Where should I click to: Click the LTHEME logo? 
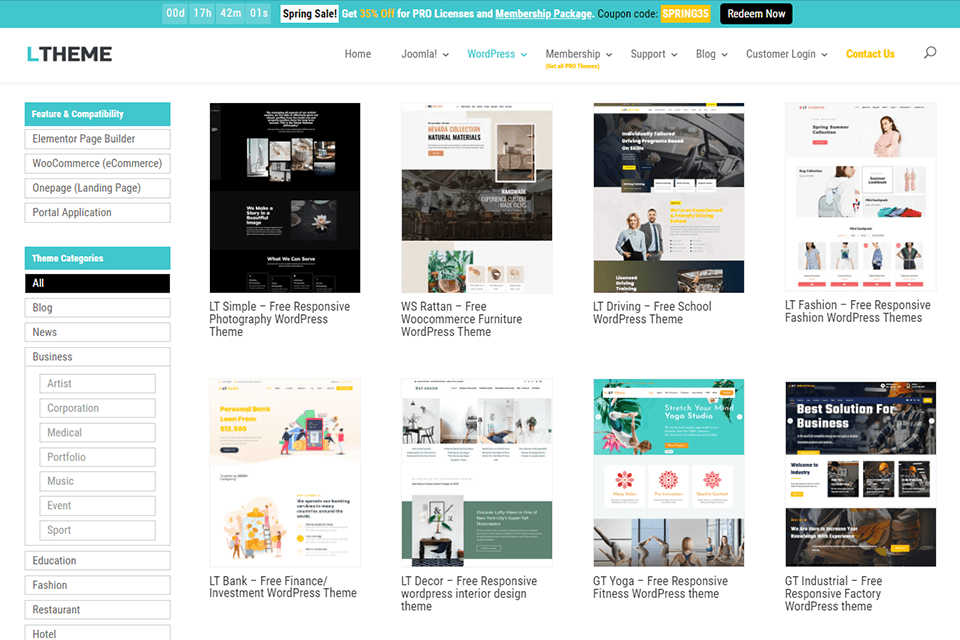(x=69, y=54)
